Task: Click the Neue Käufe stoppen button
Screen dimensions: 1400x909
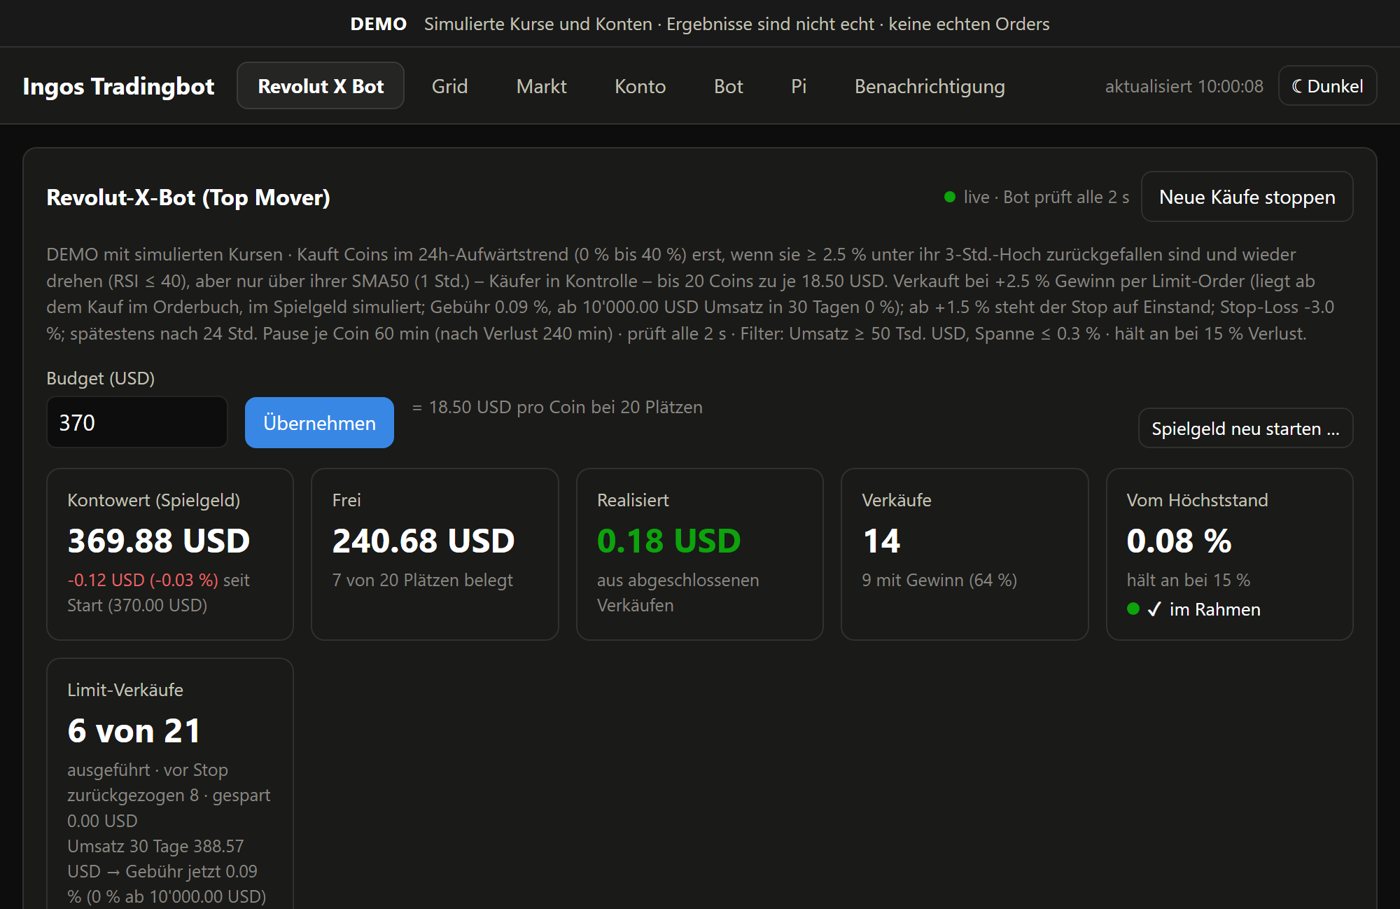Action: (1247, 197)
